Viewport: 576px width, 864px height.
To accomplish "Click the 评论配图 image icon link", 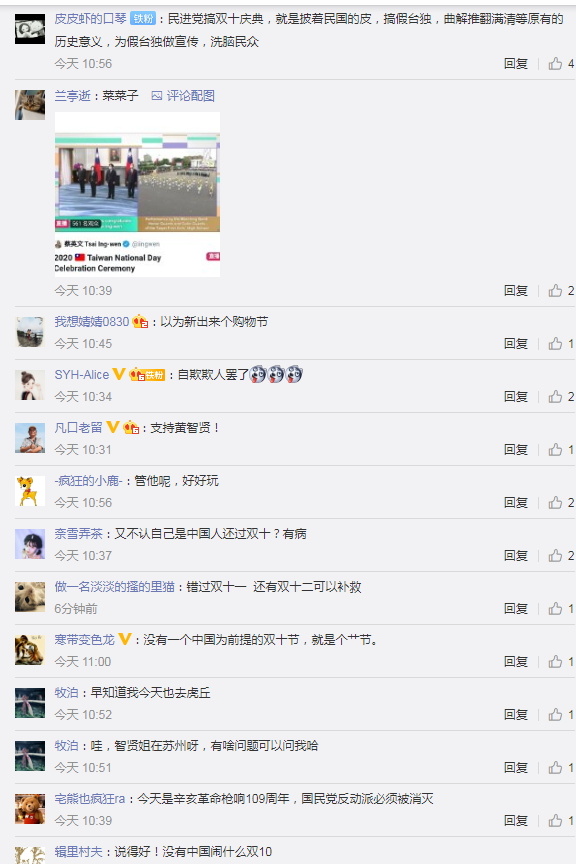I will point(183,96).
